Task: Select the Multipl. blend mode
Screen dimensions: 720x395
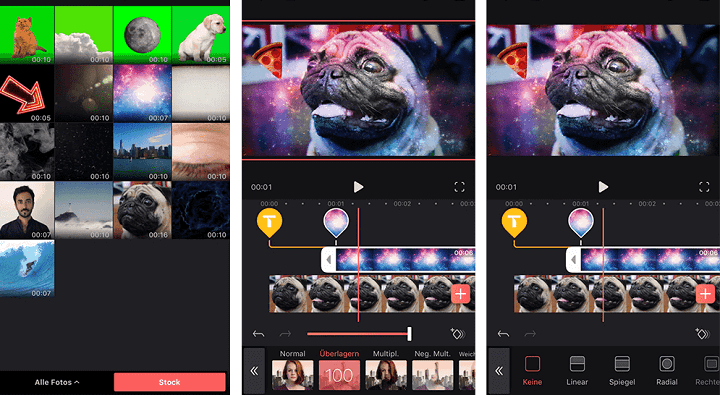Action: coord(386,371)
